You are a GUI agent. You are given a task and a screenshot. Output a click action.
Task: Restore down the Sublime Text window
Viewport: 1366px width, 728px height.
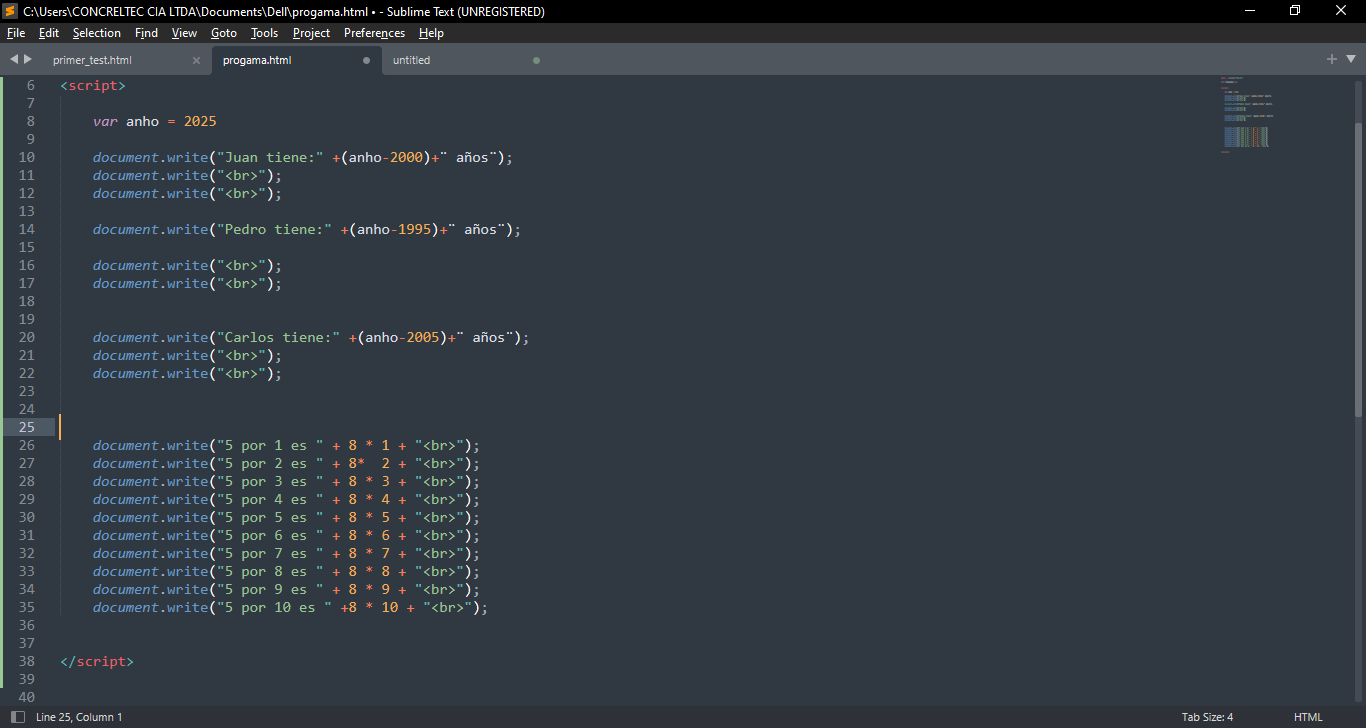click(x=1296, y=11)
